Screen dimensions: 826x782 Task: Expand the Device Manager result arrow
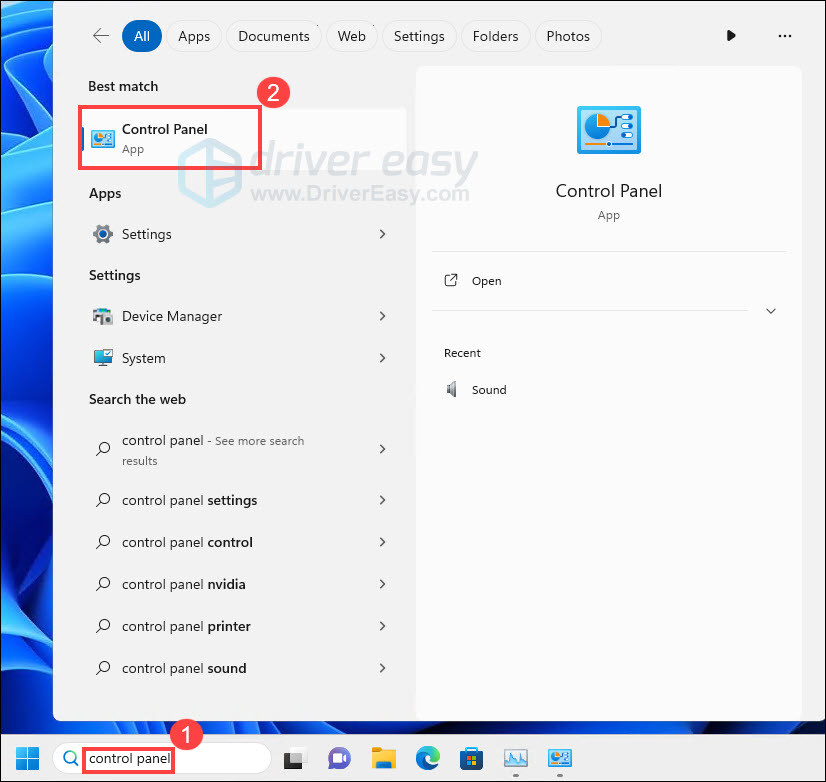pyautogui.click(x=382, y=316)
